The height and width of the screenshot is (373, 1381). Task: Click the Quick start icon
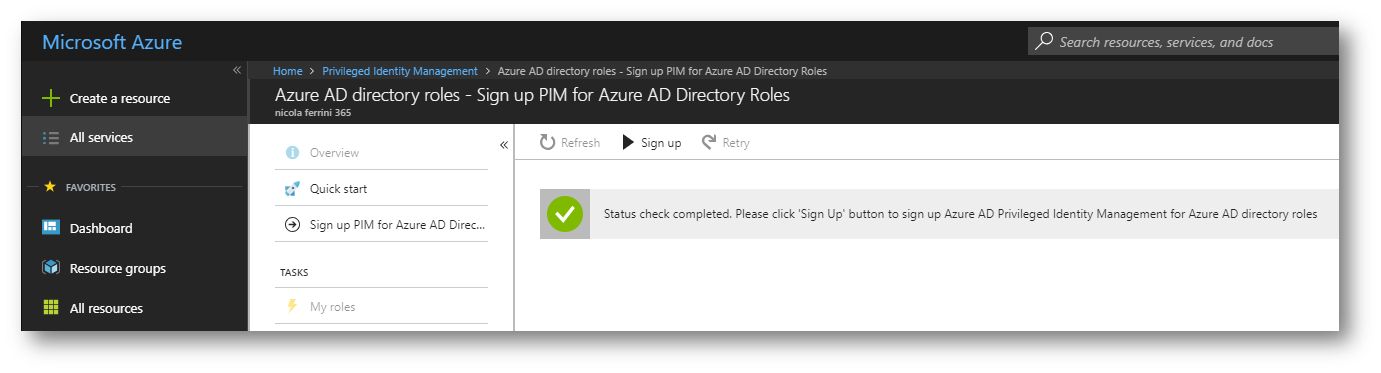(293, 189)
